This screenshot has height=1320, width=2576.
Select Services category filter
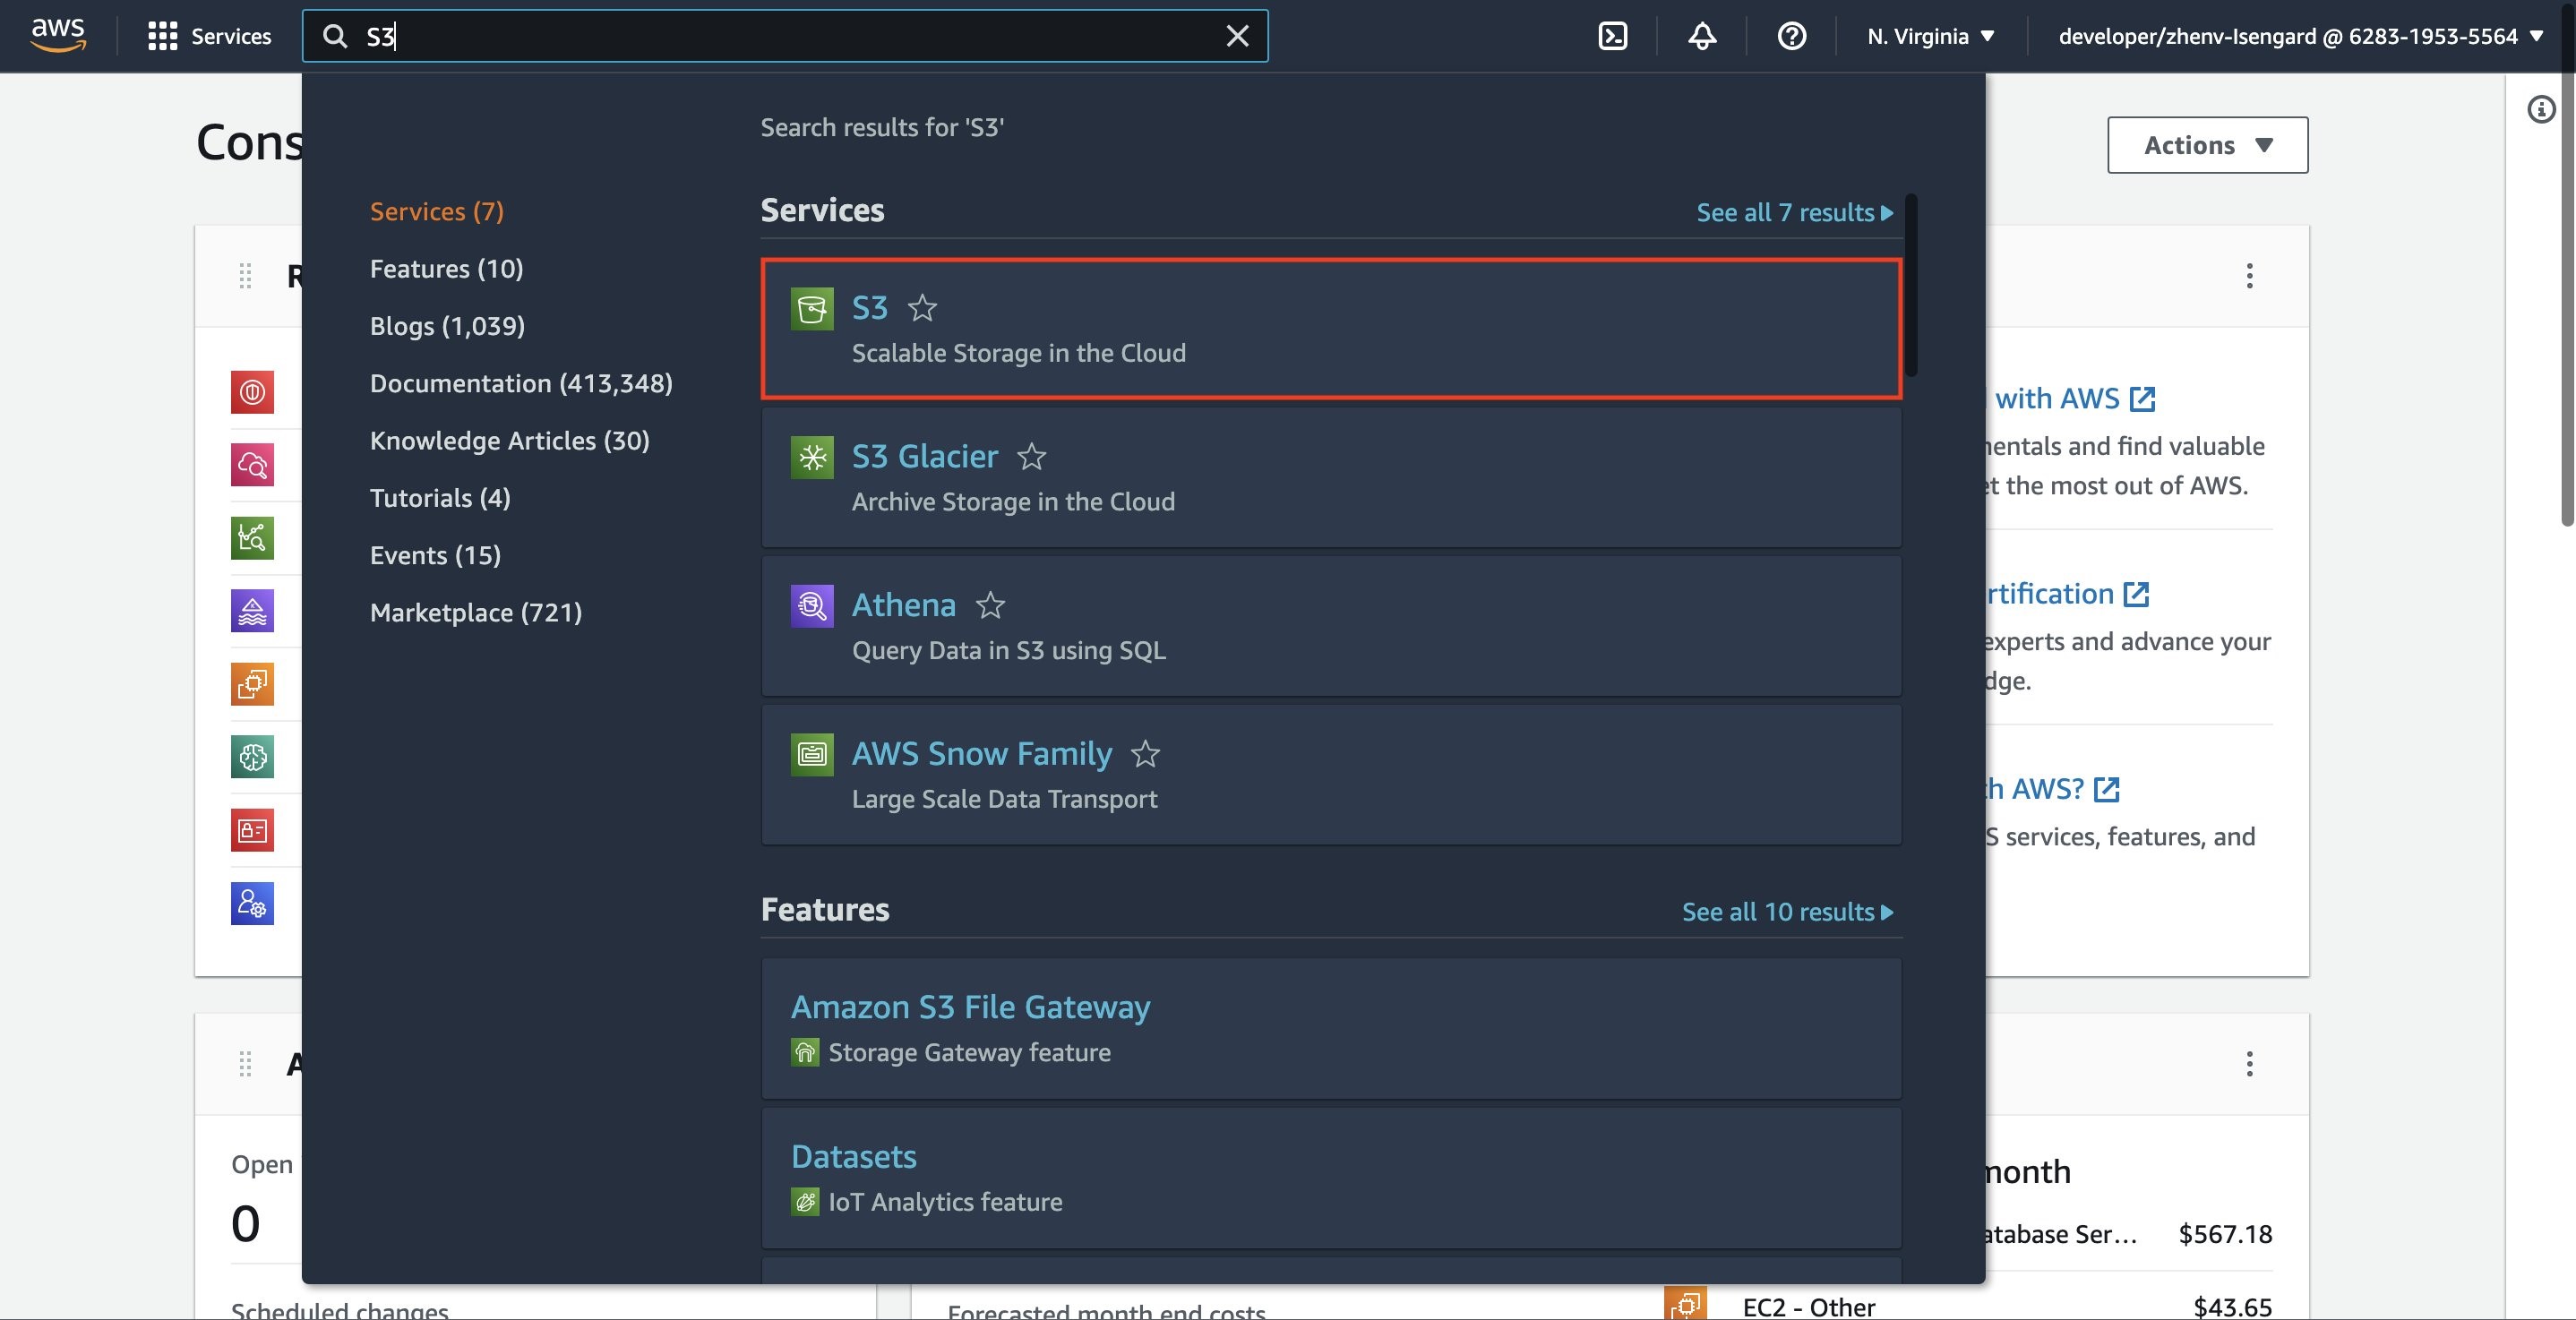(x=436, y=210)
